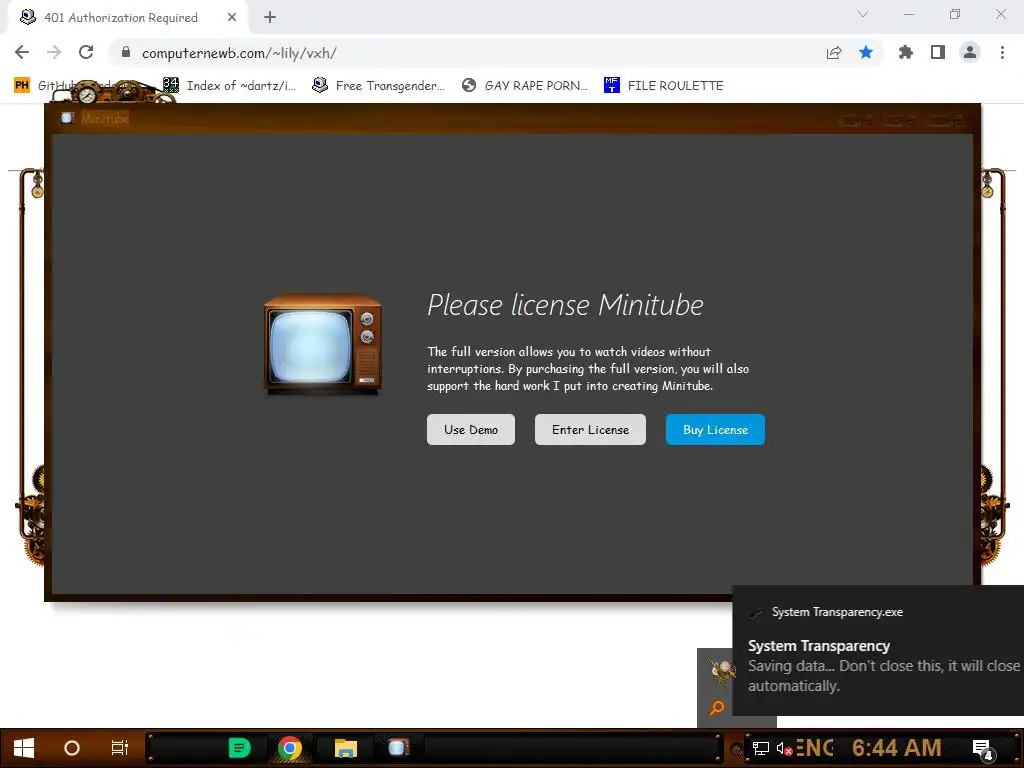Open Chrome's side panel
1024x768 pixels.
click(938, 52)
